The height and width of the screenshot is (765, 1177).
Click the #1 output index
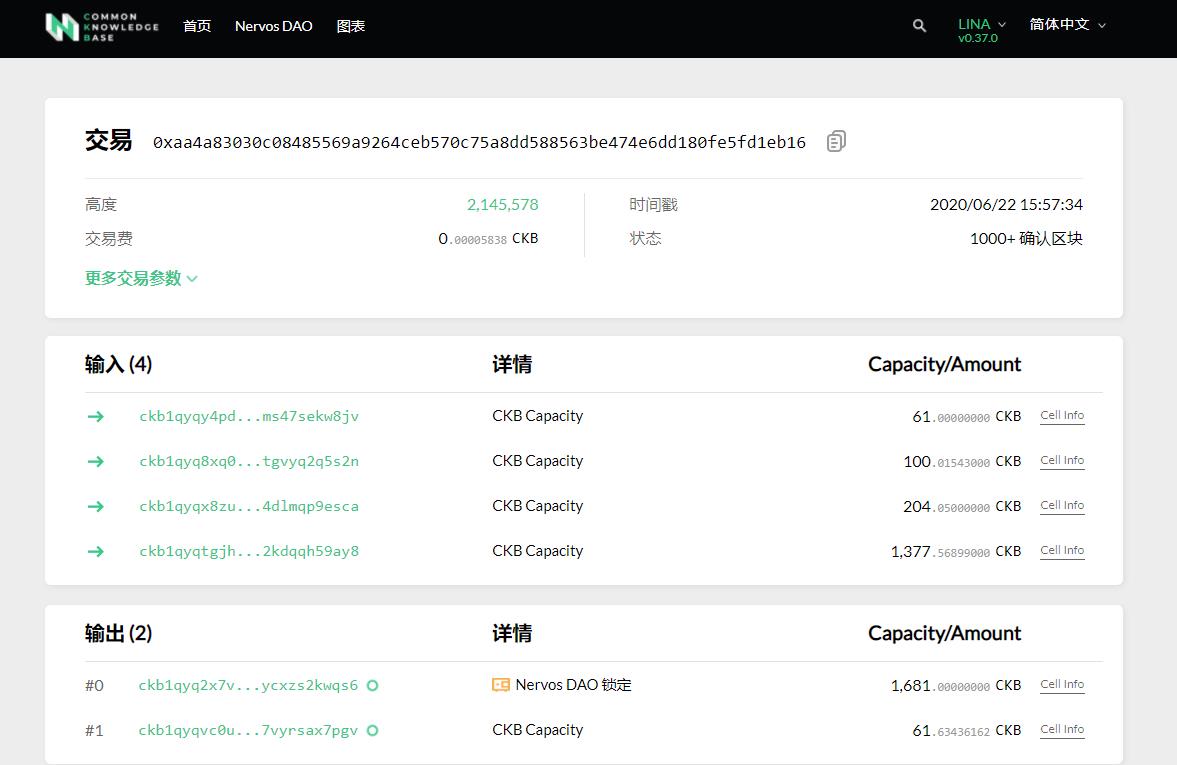pos(95,730)
